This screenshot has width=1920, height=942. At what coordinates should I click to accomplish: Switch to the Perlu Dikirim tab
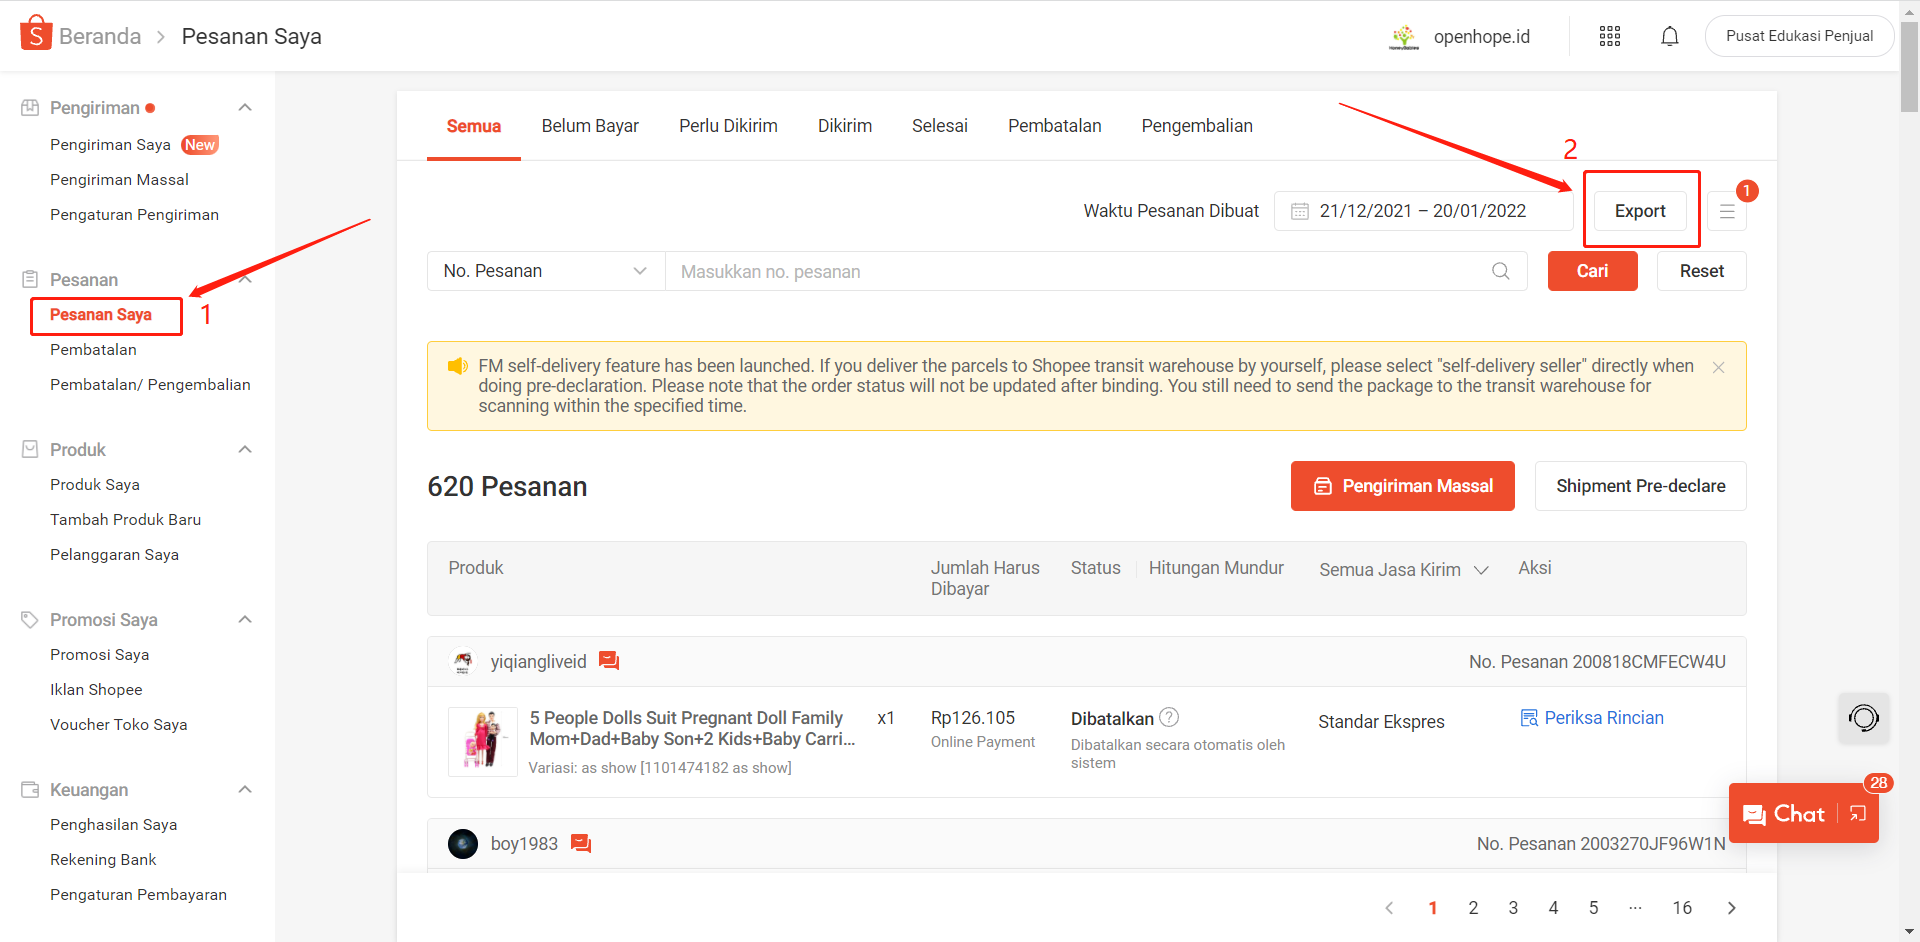point(728,126)
